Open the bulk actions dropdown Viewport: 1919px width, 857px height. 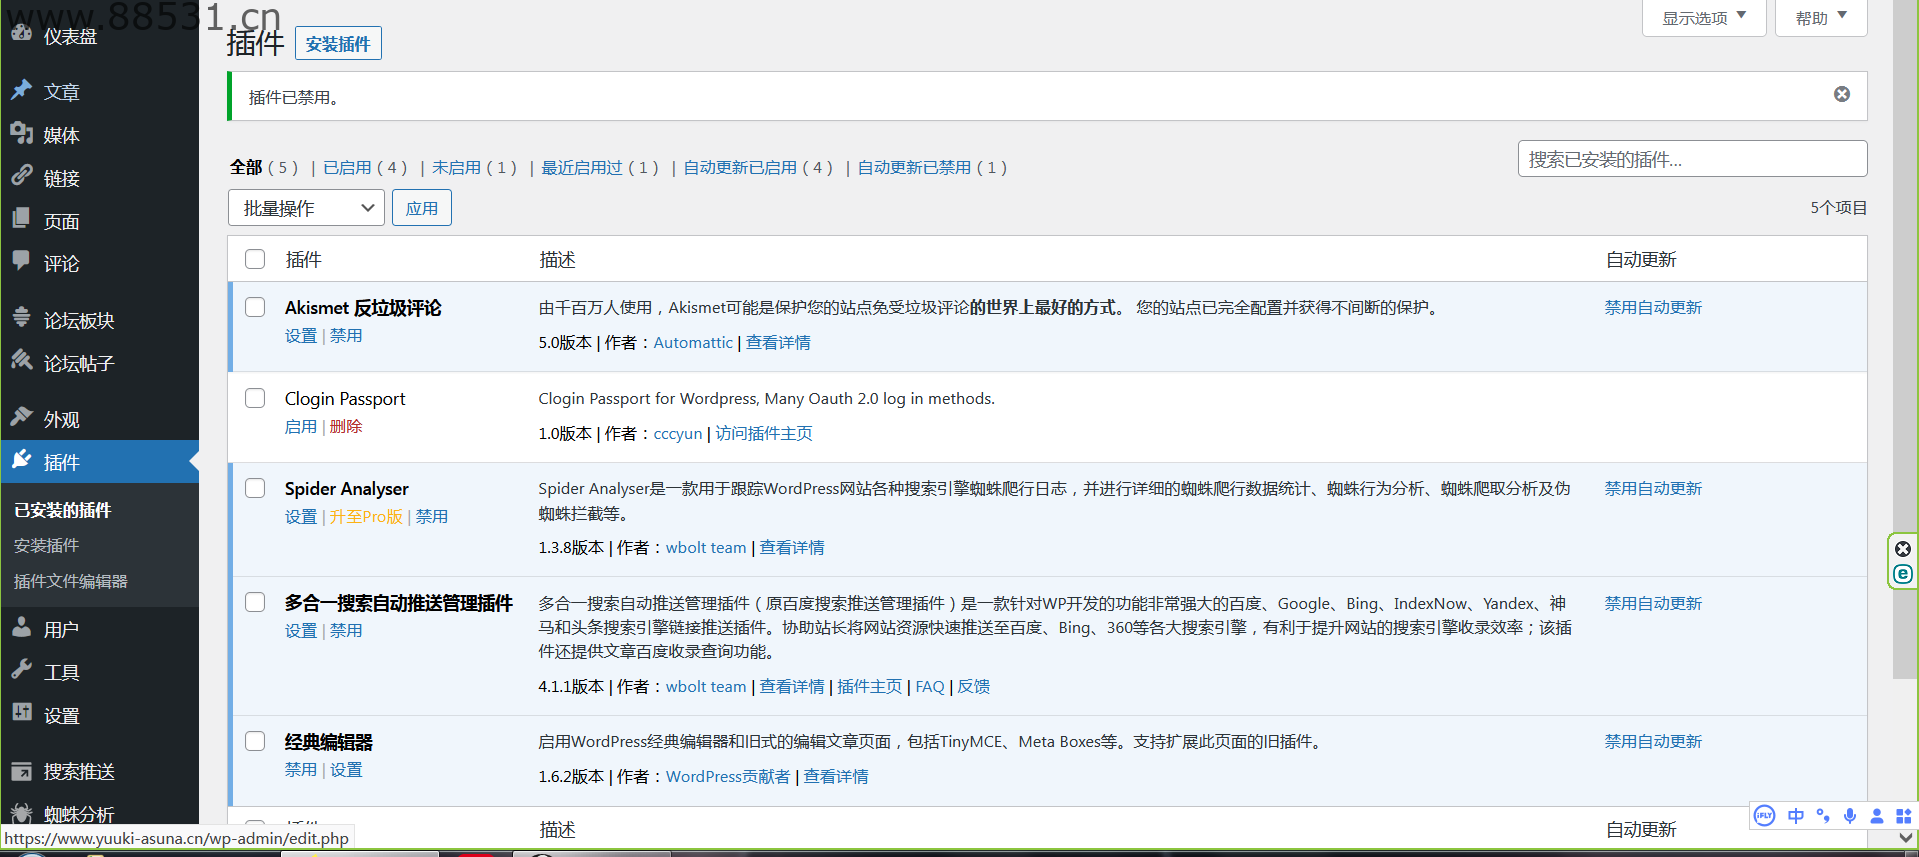(x=306, y=208)
